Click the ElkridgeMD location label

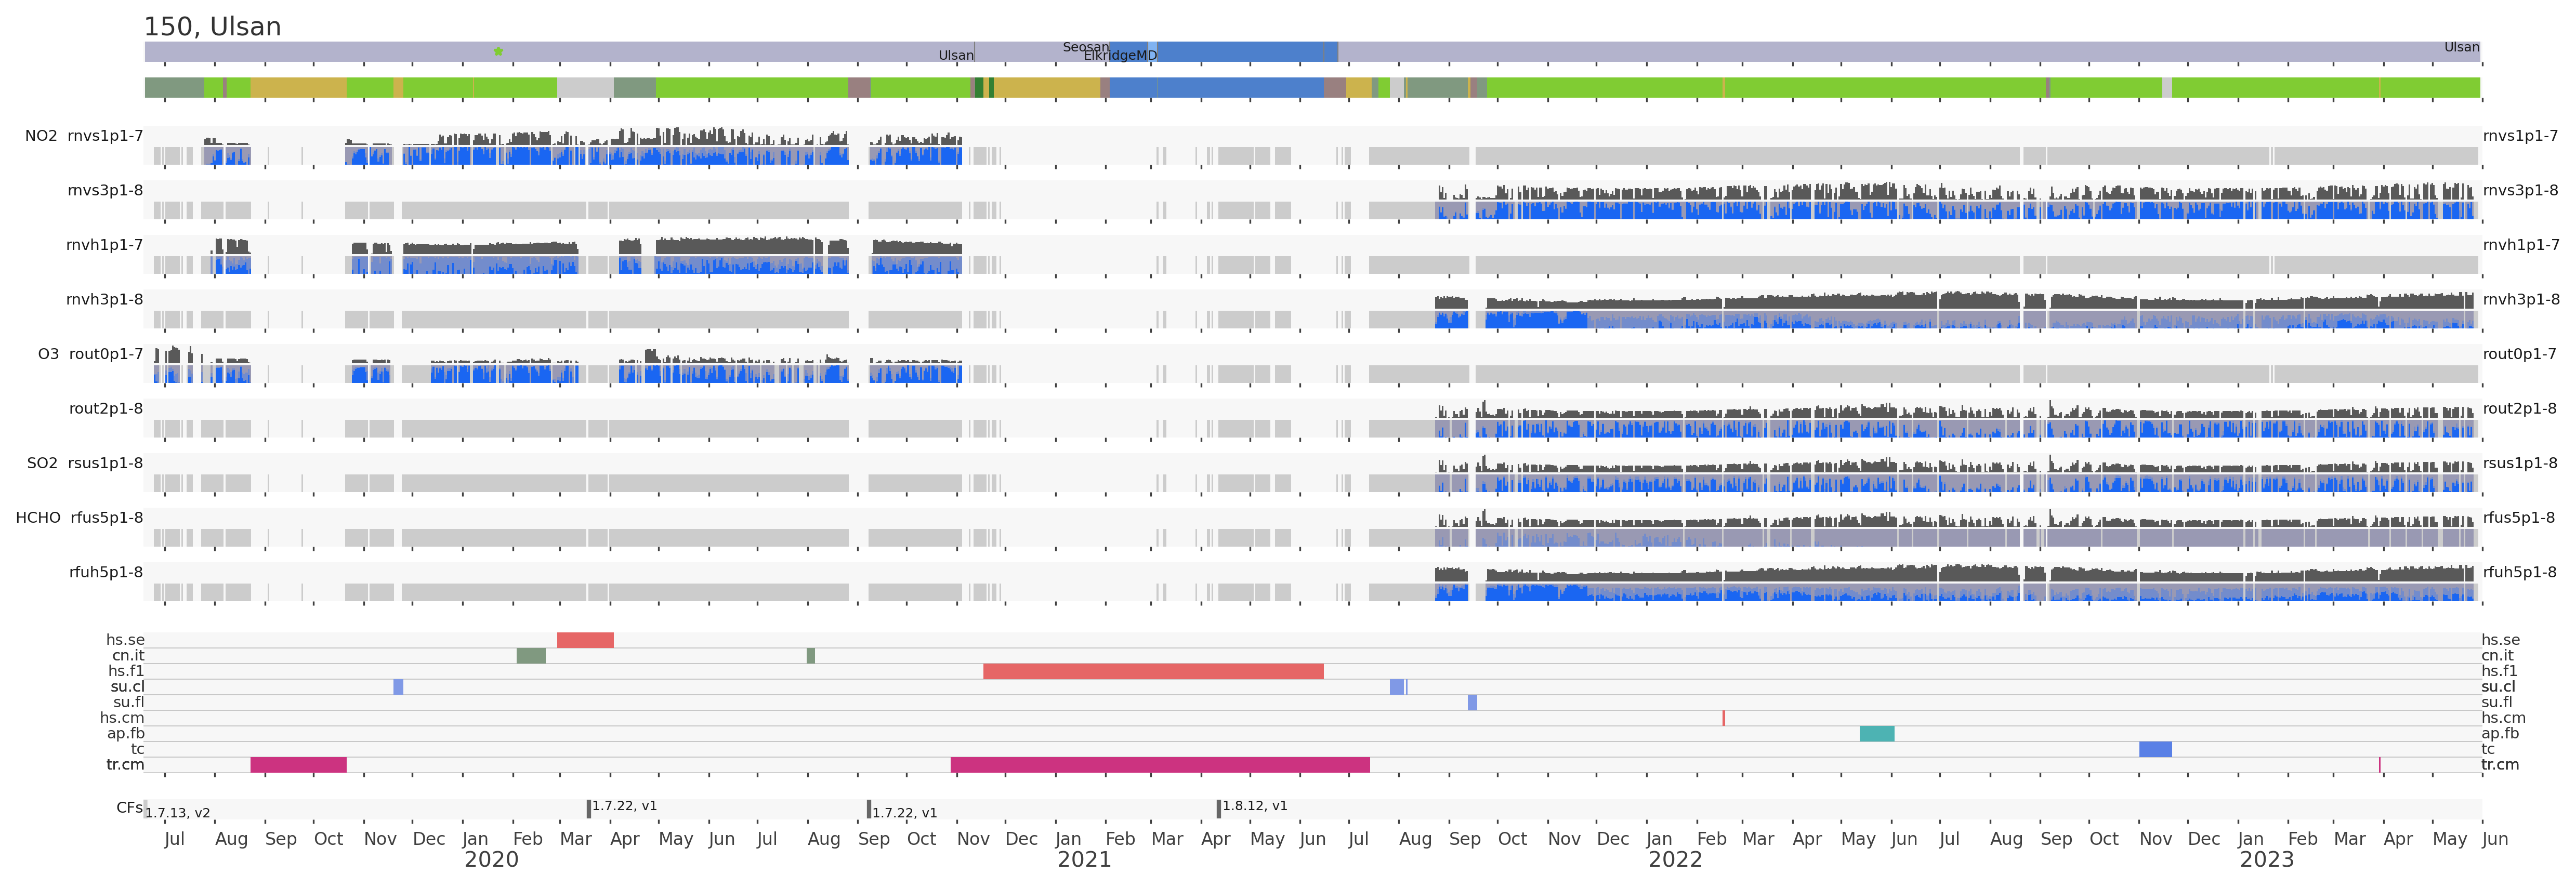pyautogui.click(x=1120, y=56)
